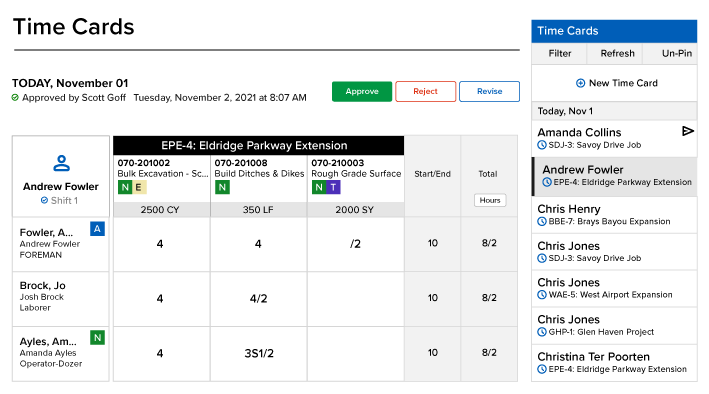
Task: Click clock icon beside BBE-7 Brays Bayou Expansion
Action: pyautogui.click(x=542, y=222)
